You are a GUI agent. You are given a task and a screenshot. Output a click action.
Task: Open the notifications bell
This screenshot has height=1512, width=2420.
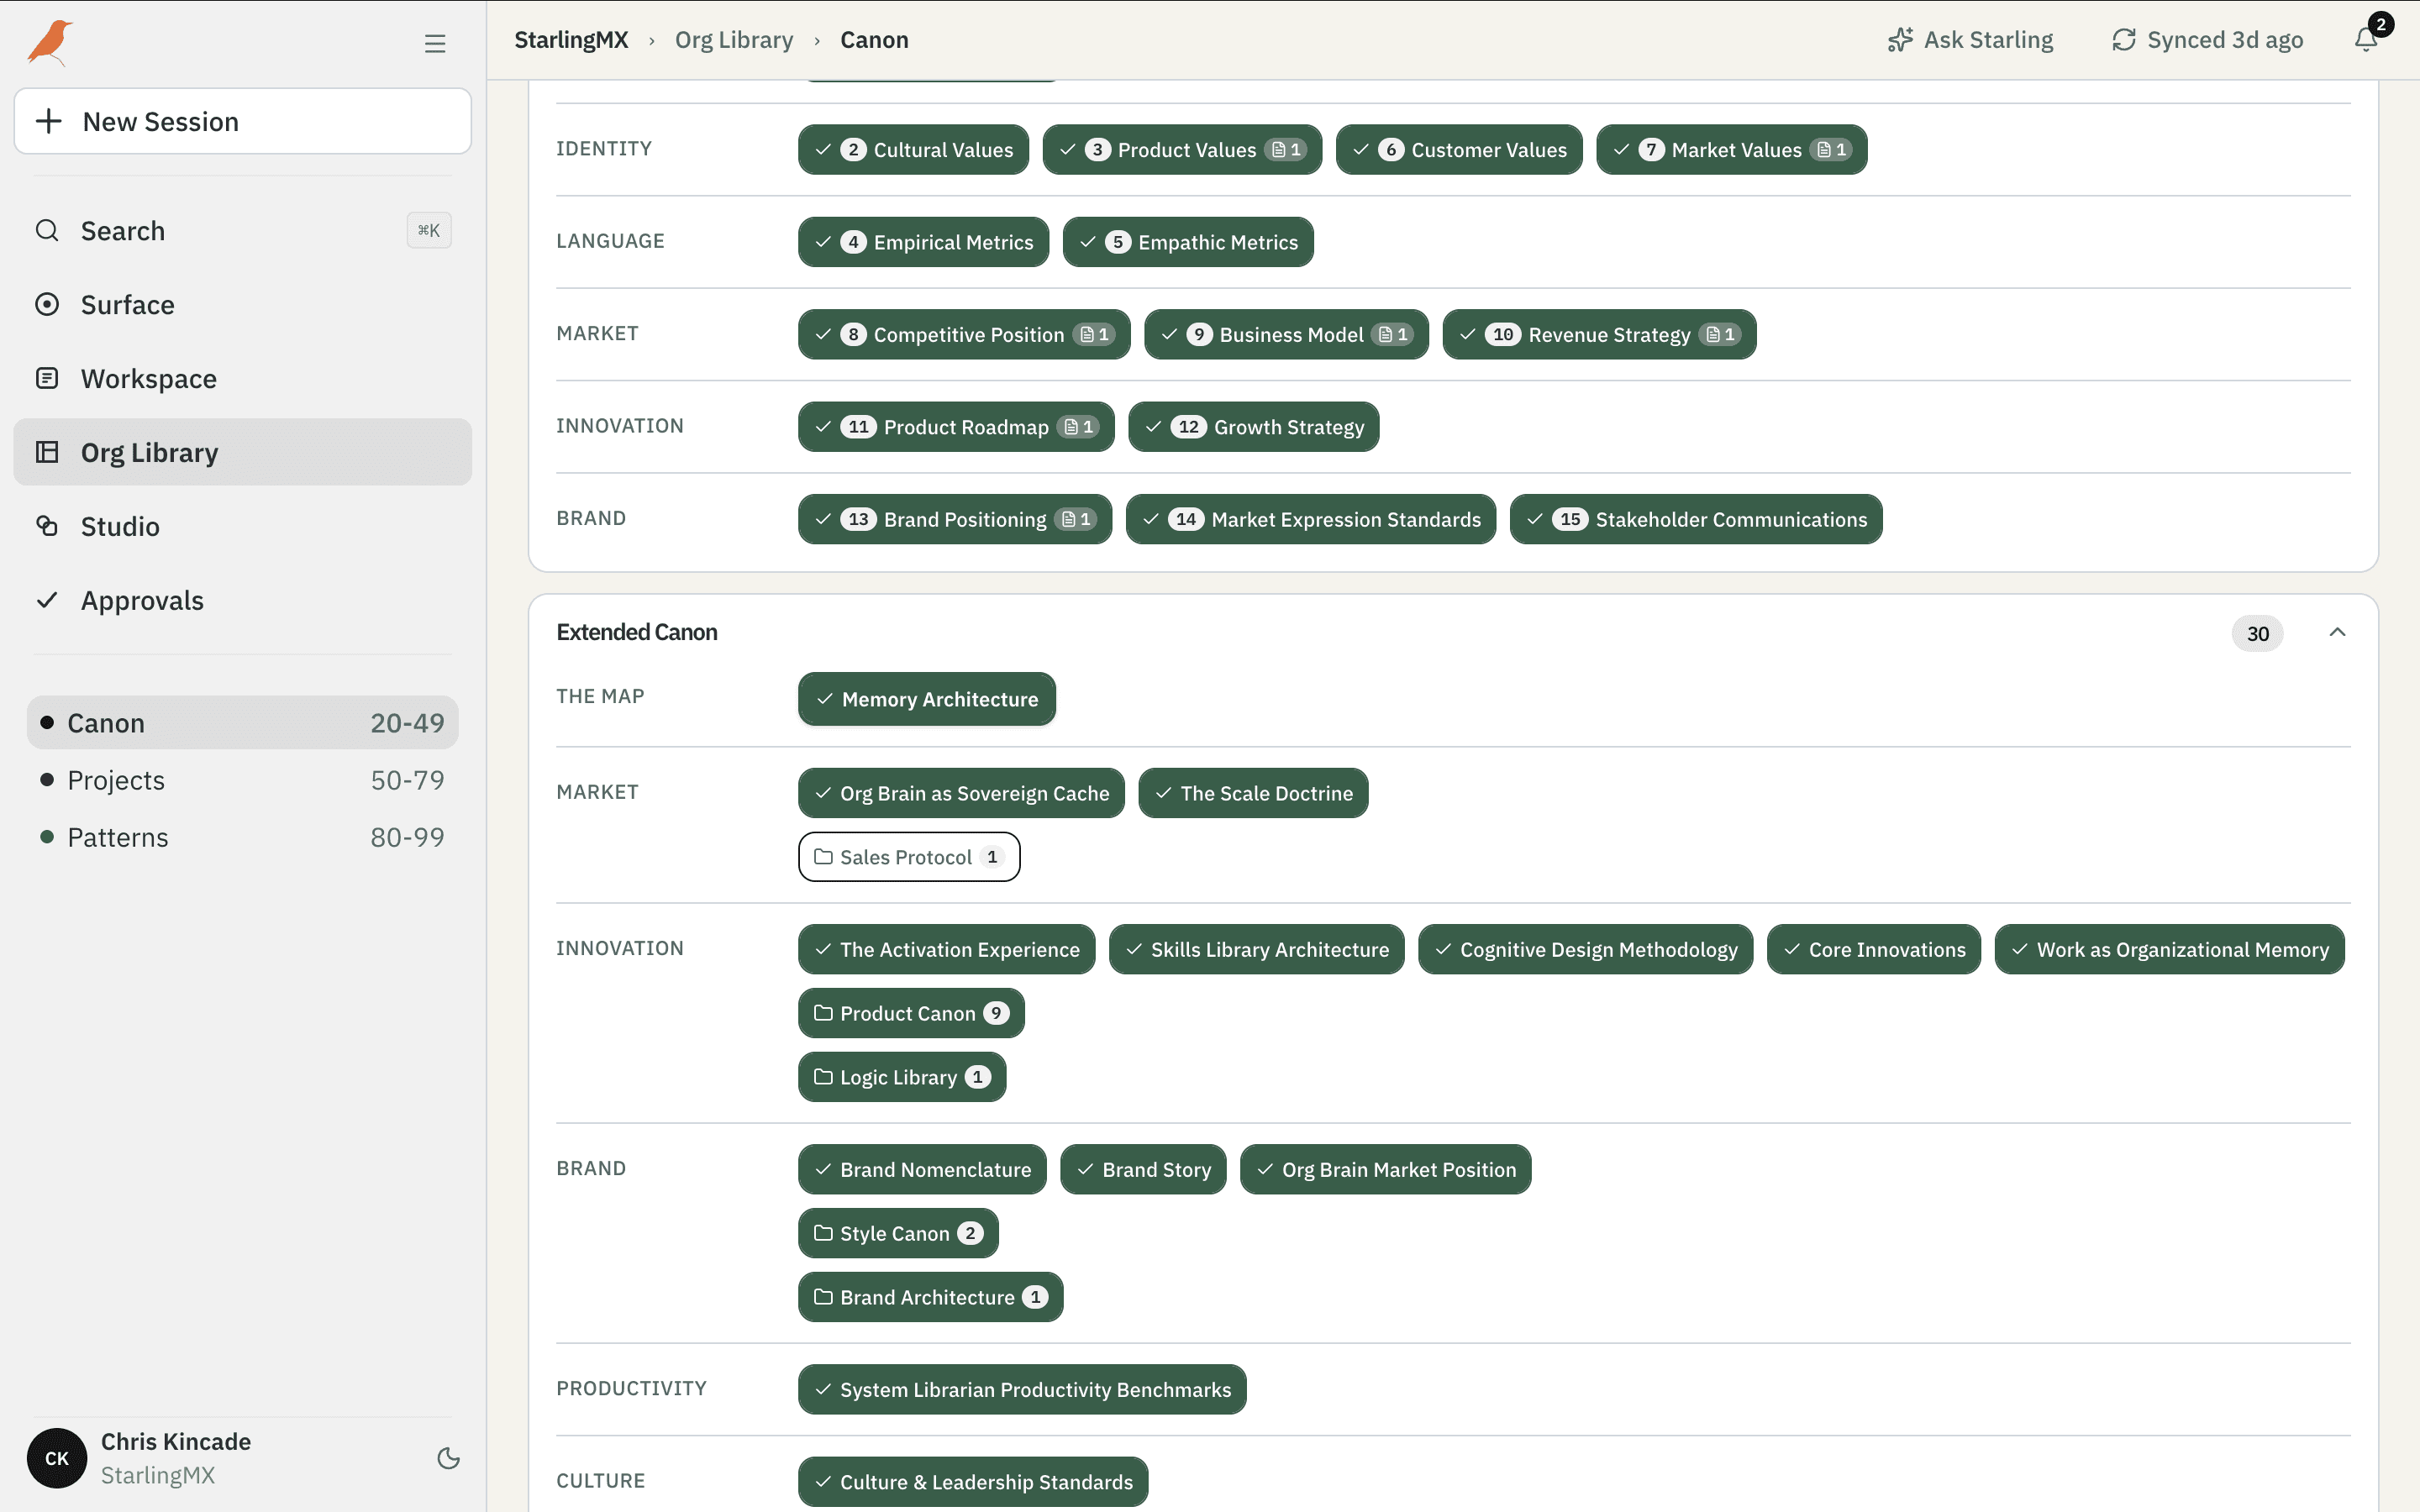pos(2366,39)
